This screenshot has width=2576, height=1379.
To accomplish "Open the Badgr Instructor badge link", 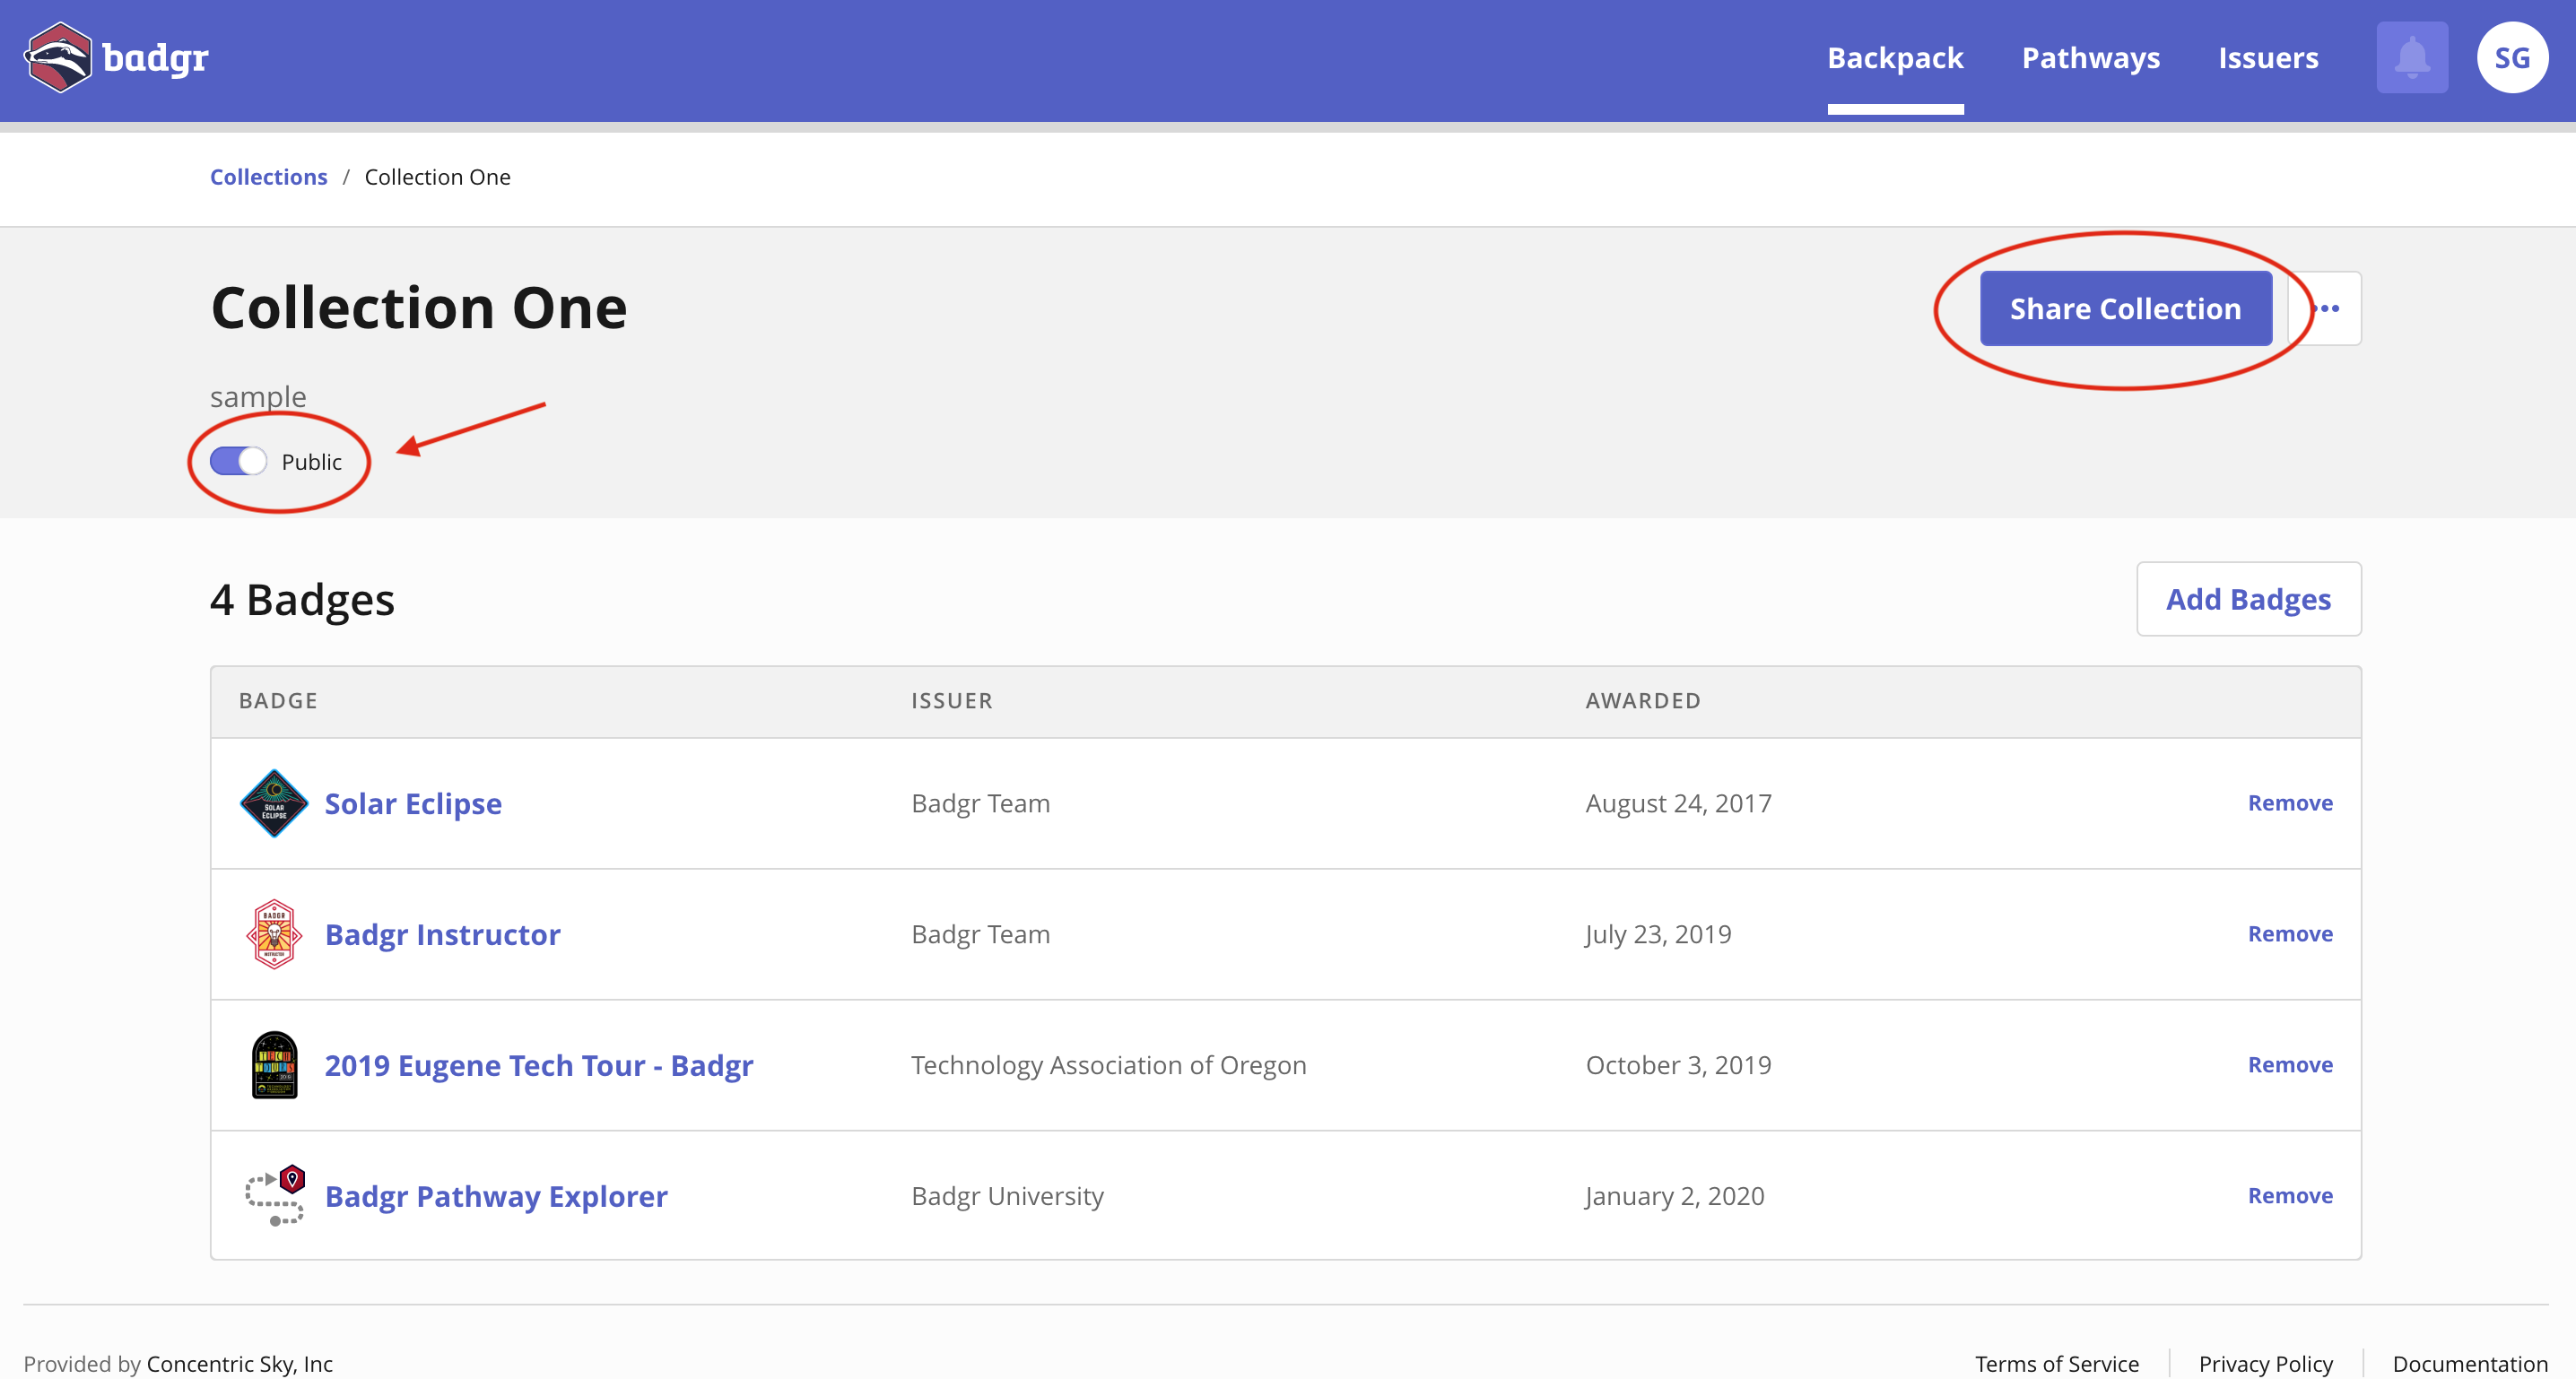I will pyautogui.click(x=442, y=934).
